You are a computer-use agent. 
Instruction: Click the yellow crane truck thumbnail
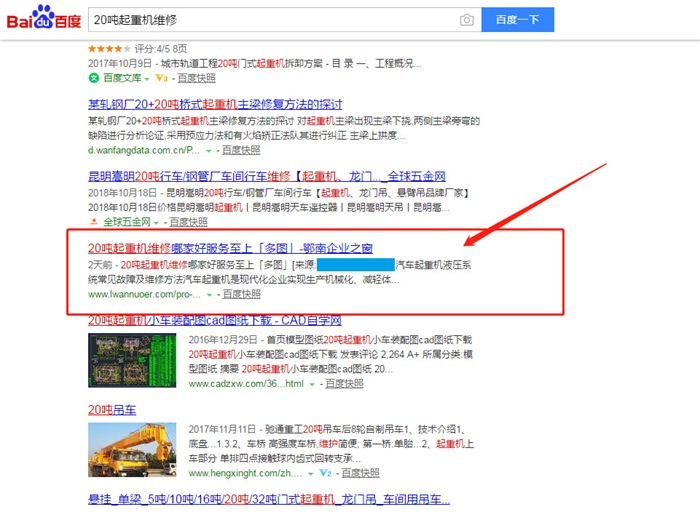tap(132, 450)
